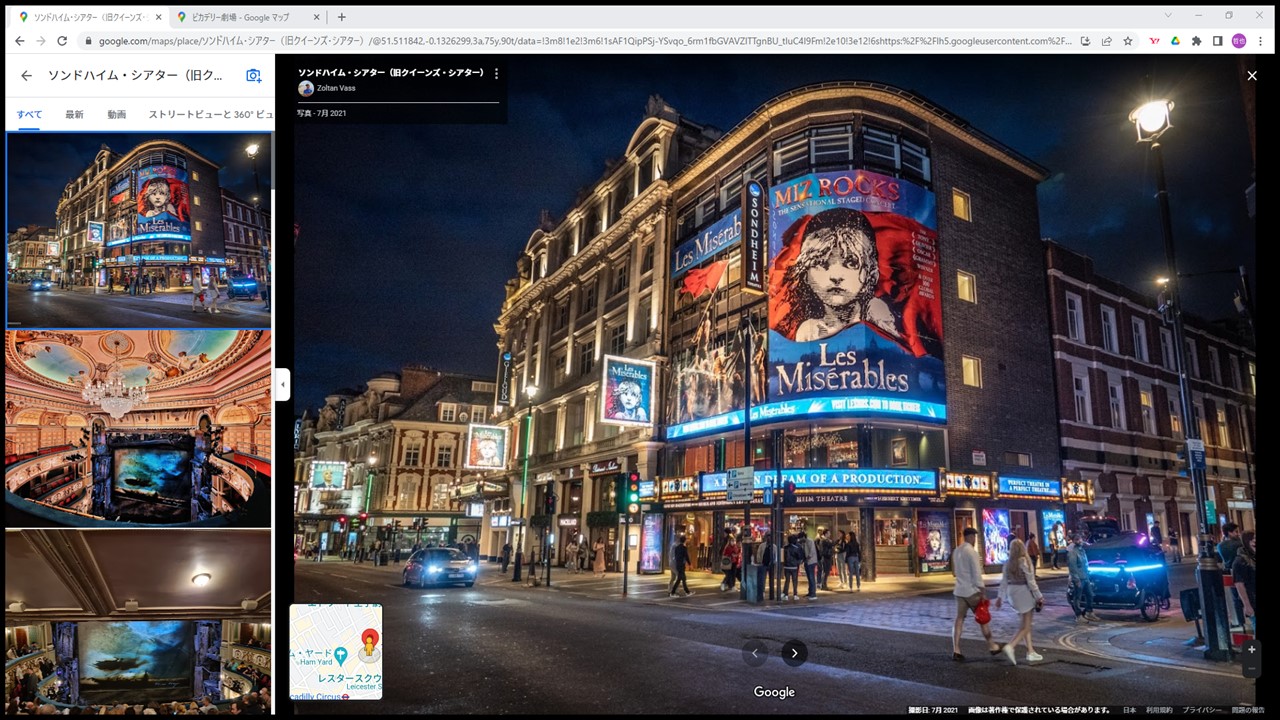Open the mini map thumbnail
1280x720 pixels.
click(x=336, y=651)
